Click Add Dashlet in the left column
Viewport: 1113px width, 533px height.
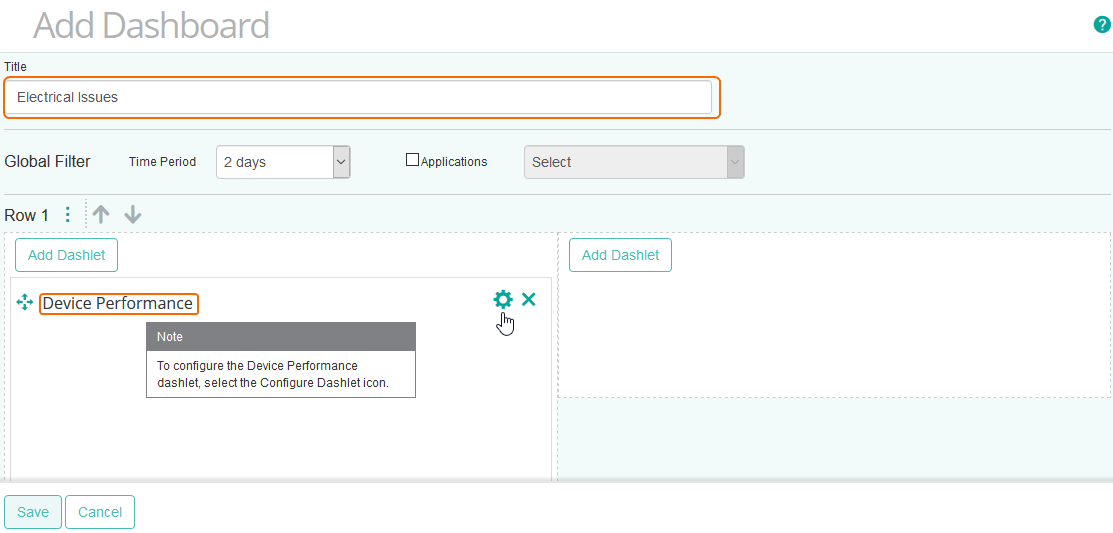pyautogui.click(x=66, y=255)
